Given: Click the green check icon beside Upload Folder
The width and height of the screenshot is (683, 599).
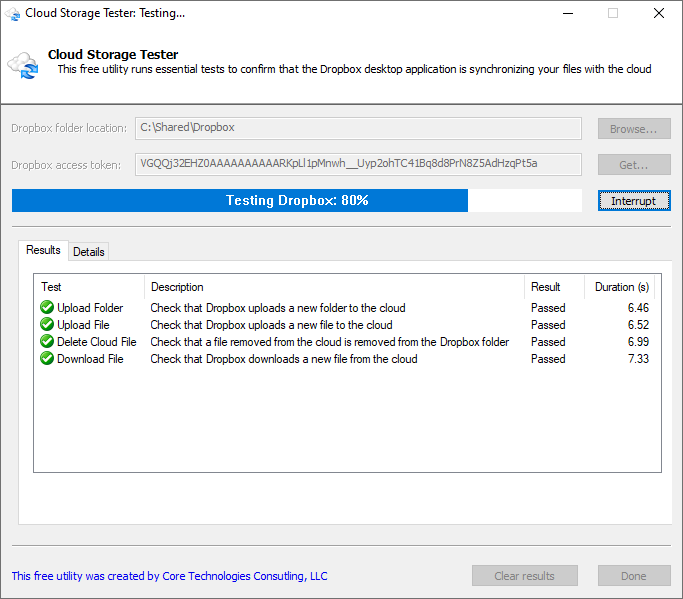Looking at the screenshot, I should (47, 308).
